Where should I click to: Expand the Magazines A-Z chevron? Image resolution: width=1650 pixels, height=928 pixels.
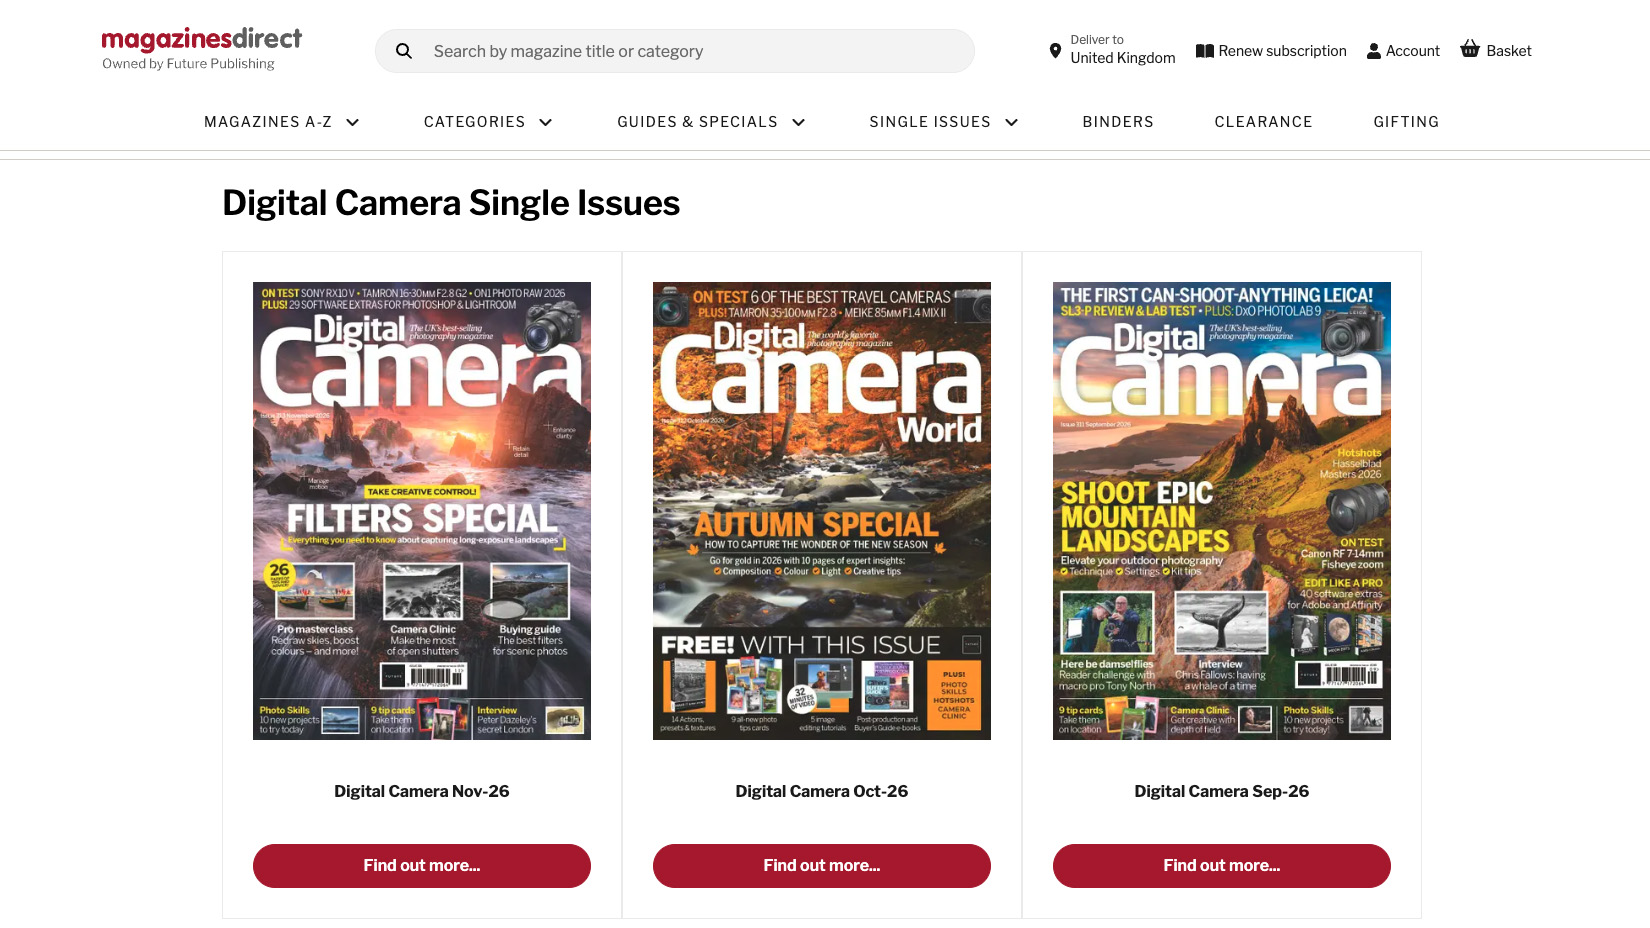pos(353,122)
